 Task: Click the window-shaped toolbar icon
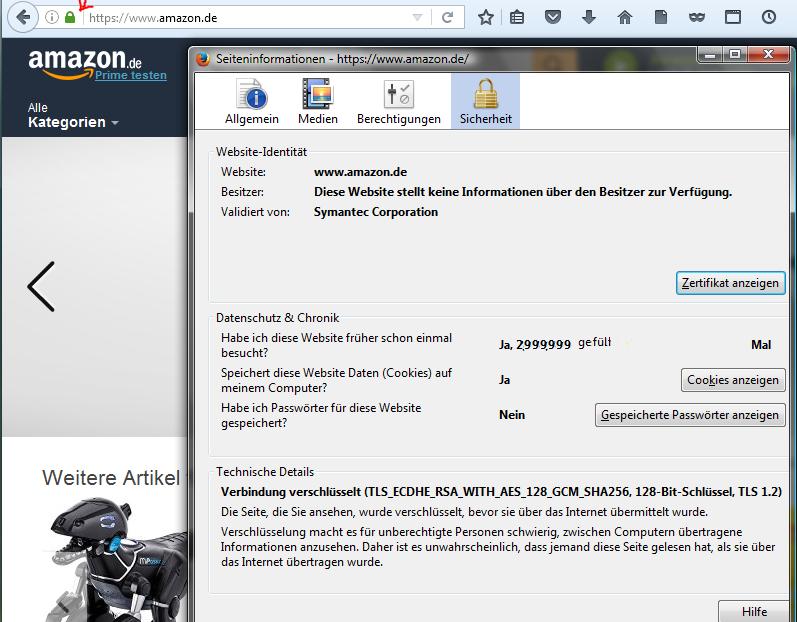click(x=732, y=18)
